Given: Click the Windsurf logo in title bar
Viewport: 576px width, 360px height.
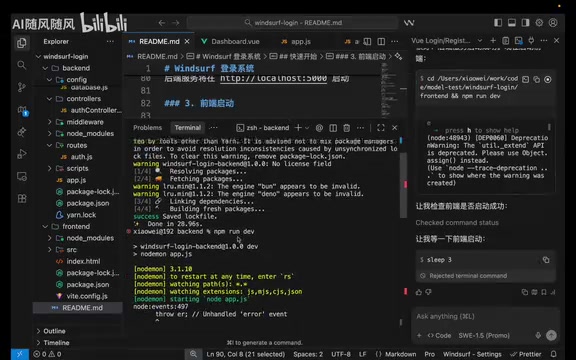Looking at the screenshot, I should (x=409, y=23).
